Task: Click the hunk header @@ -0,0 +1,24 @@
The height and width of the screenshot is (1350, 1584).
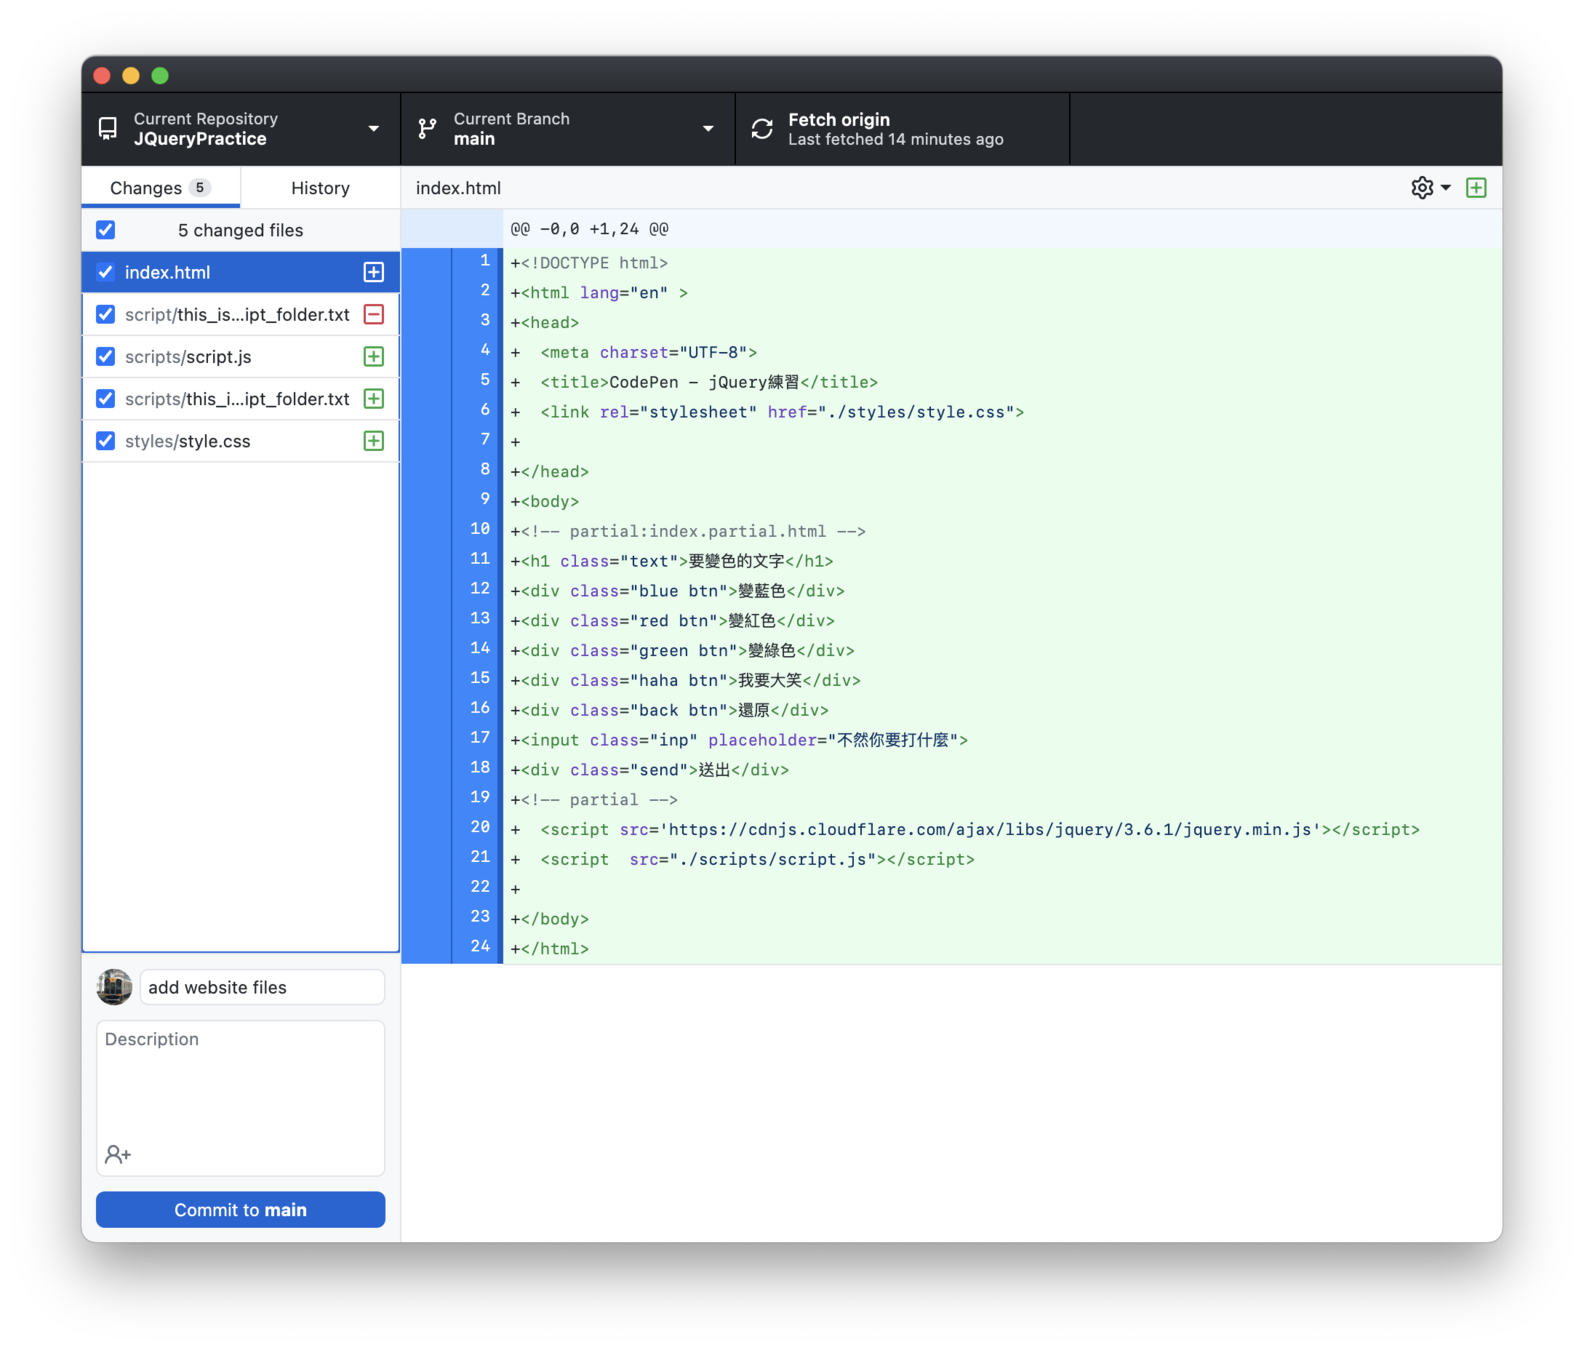Action: 590,229
